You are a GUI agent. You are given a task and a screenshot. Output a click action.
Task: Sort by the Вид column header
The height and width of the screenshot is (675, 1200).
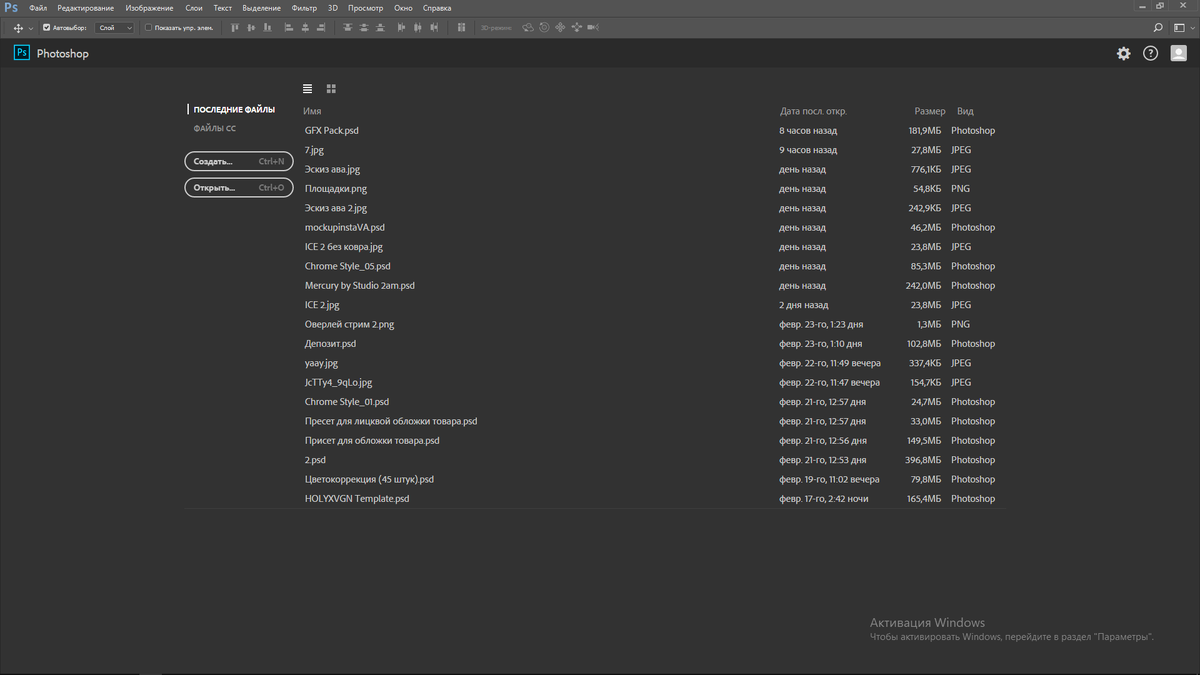[965, 111]
